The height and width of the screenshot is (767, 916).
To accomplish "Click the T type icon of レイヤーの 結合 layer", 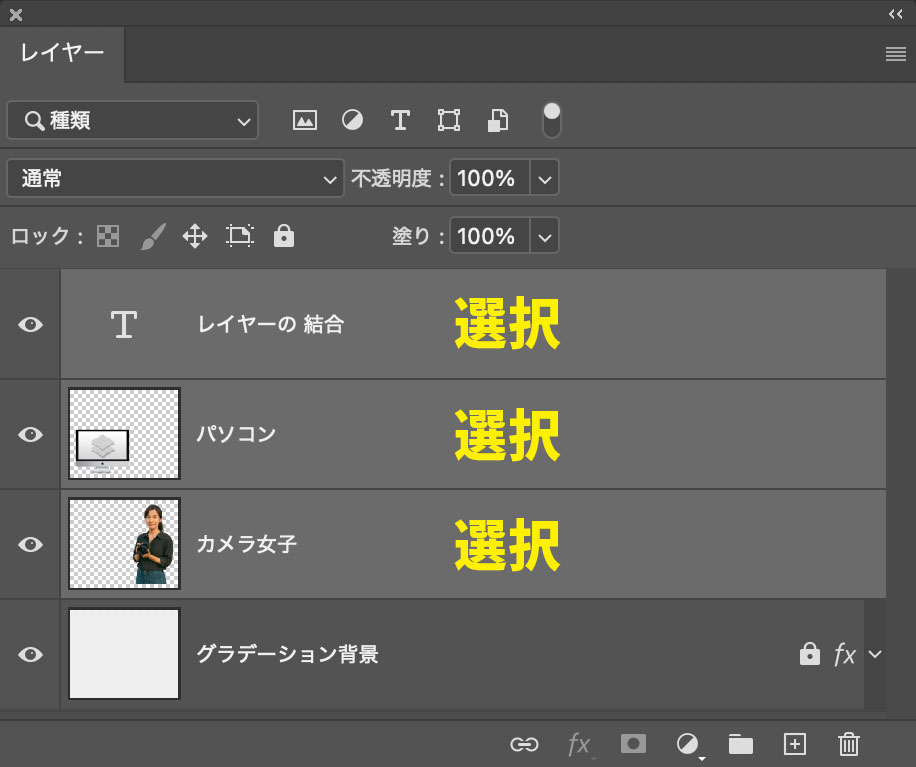I will tap(124, 324).
